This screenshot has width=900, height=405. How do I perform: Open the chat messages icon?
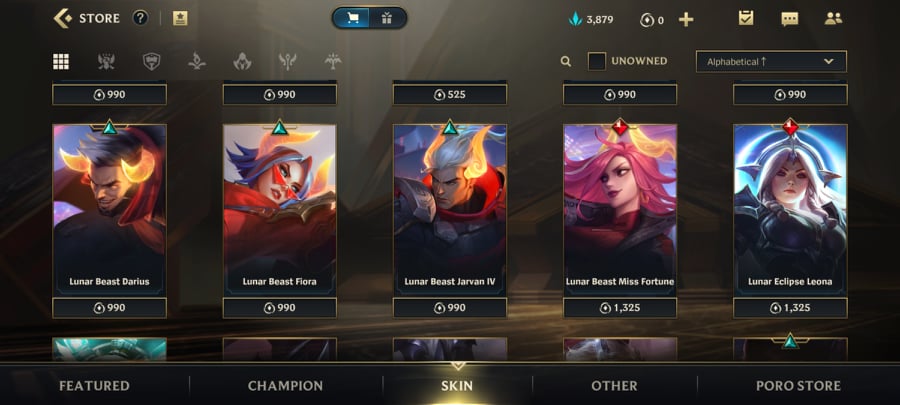(789, 19)
